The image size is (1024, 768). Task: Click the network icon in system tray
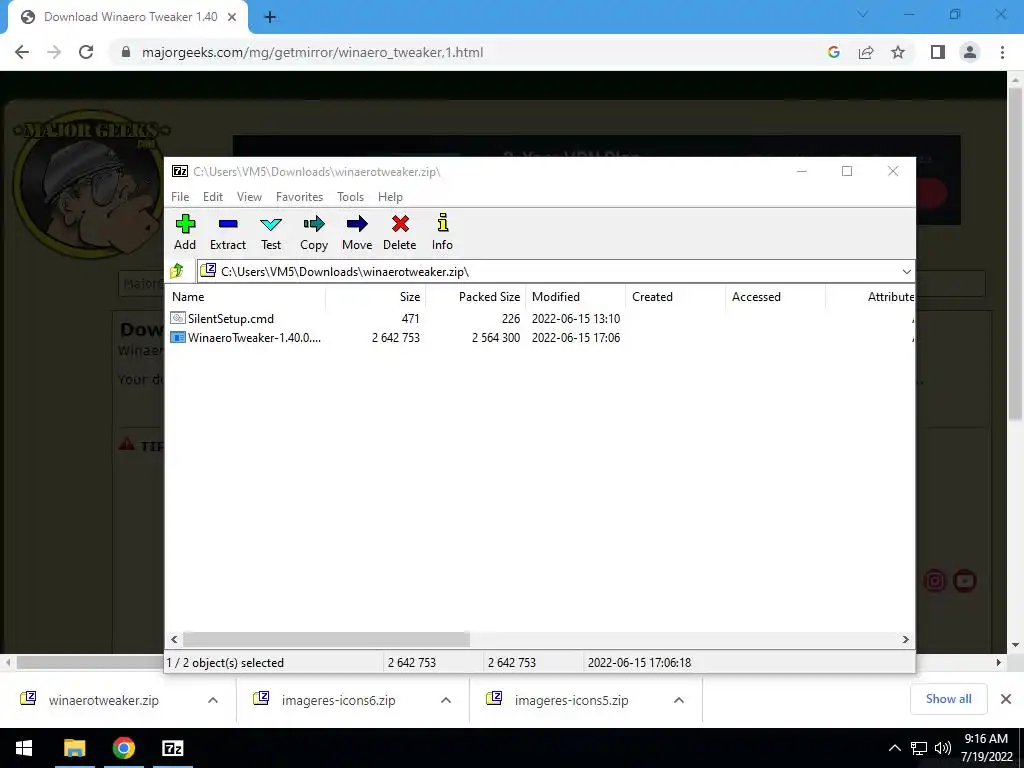point(919,748)
